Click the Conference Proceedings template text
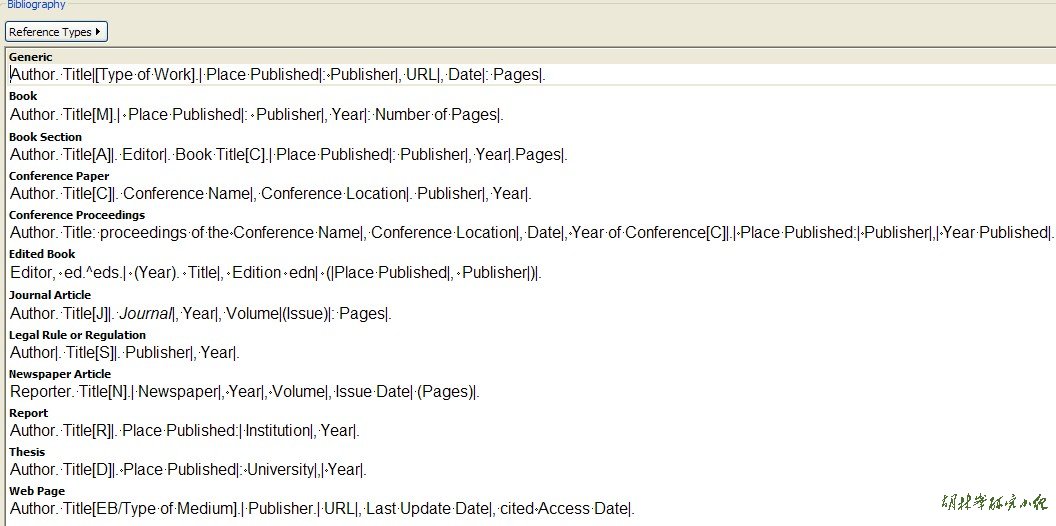 530,233
